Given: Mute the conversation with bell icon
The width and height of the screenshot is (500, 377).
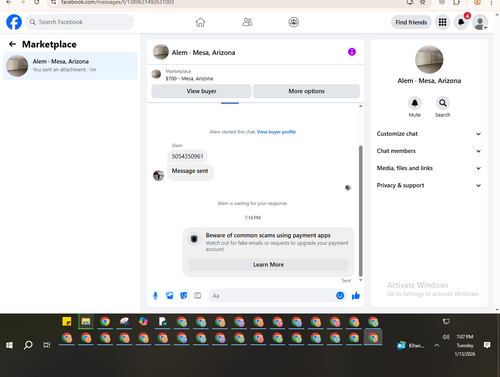Looking at the screenshot, I should point(415,103).
